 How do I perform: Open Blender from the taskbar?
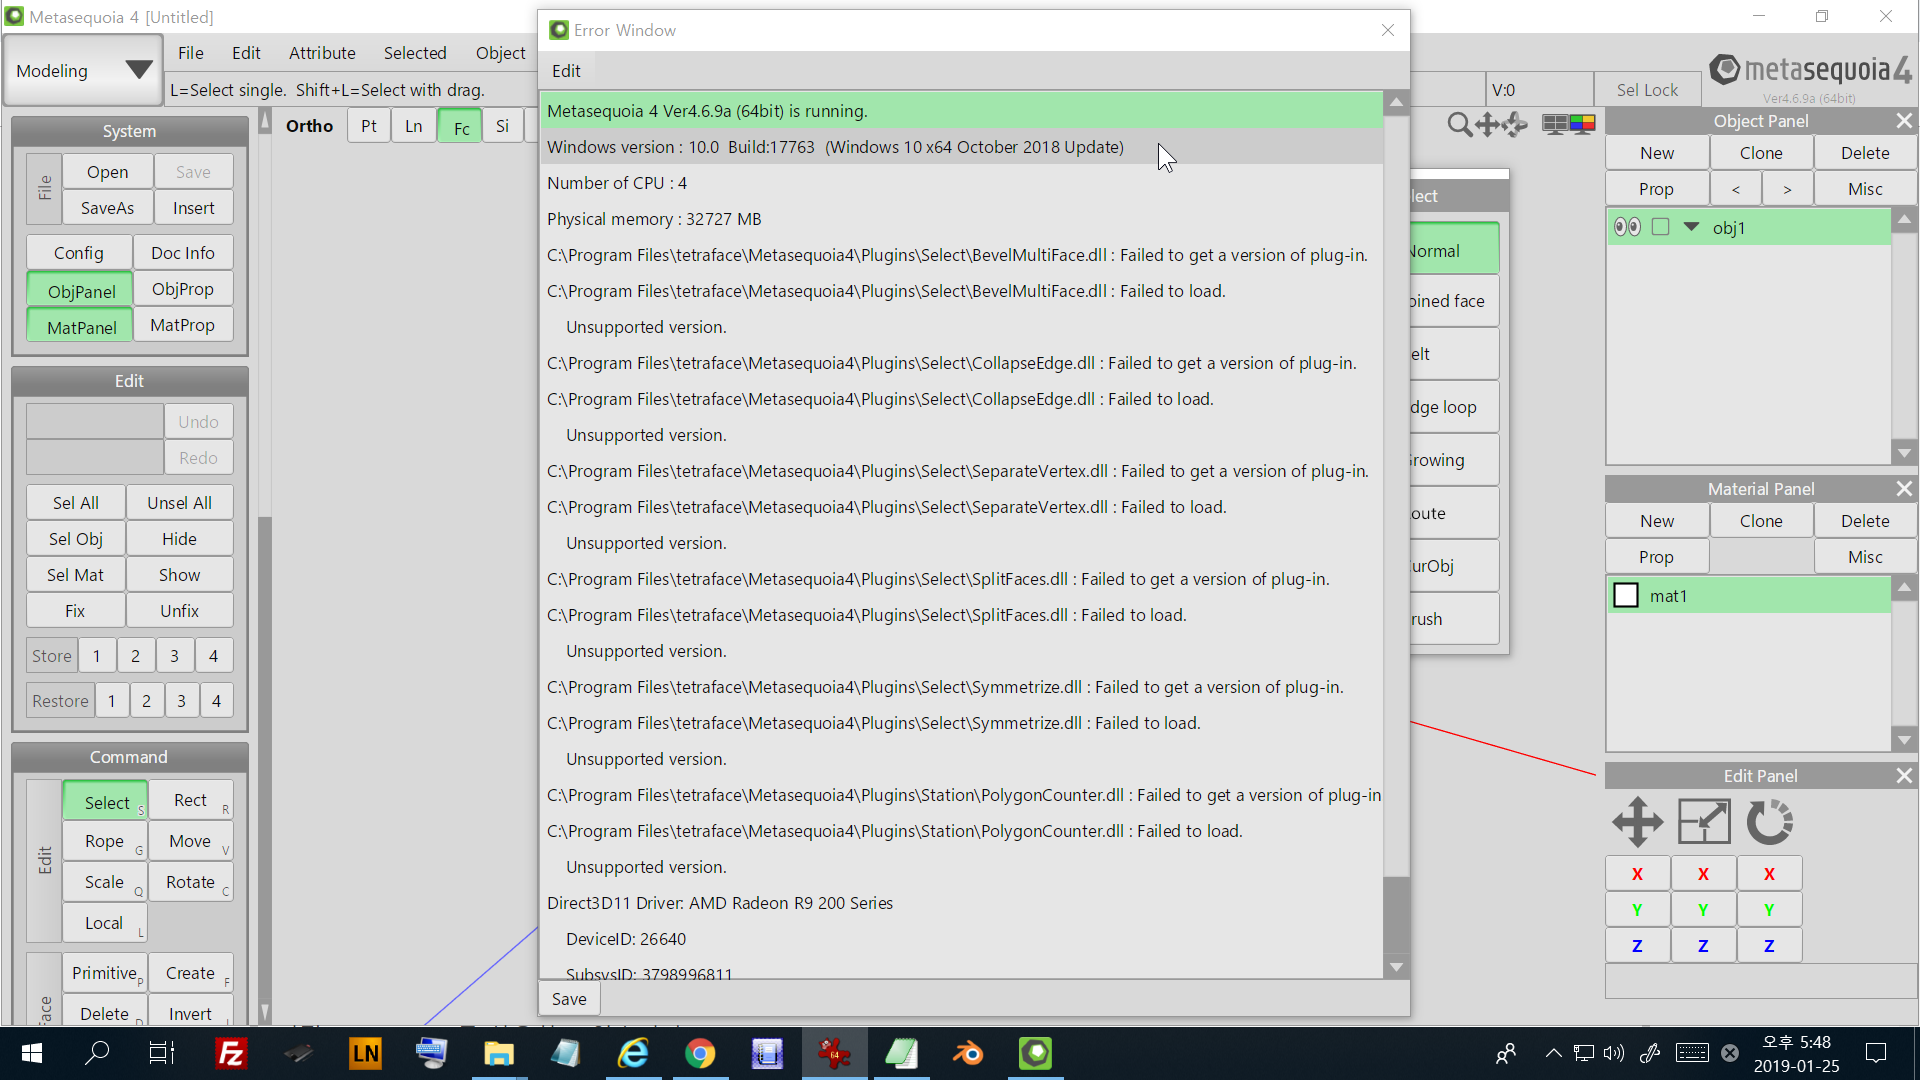click(968, 1053)
